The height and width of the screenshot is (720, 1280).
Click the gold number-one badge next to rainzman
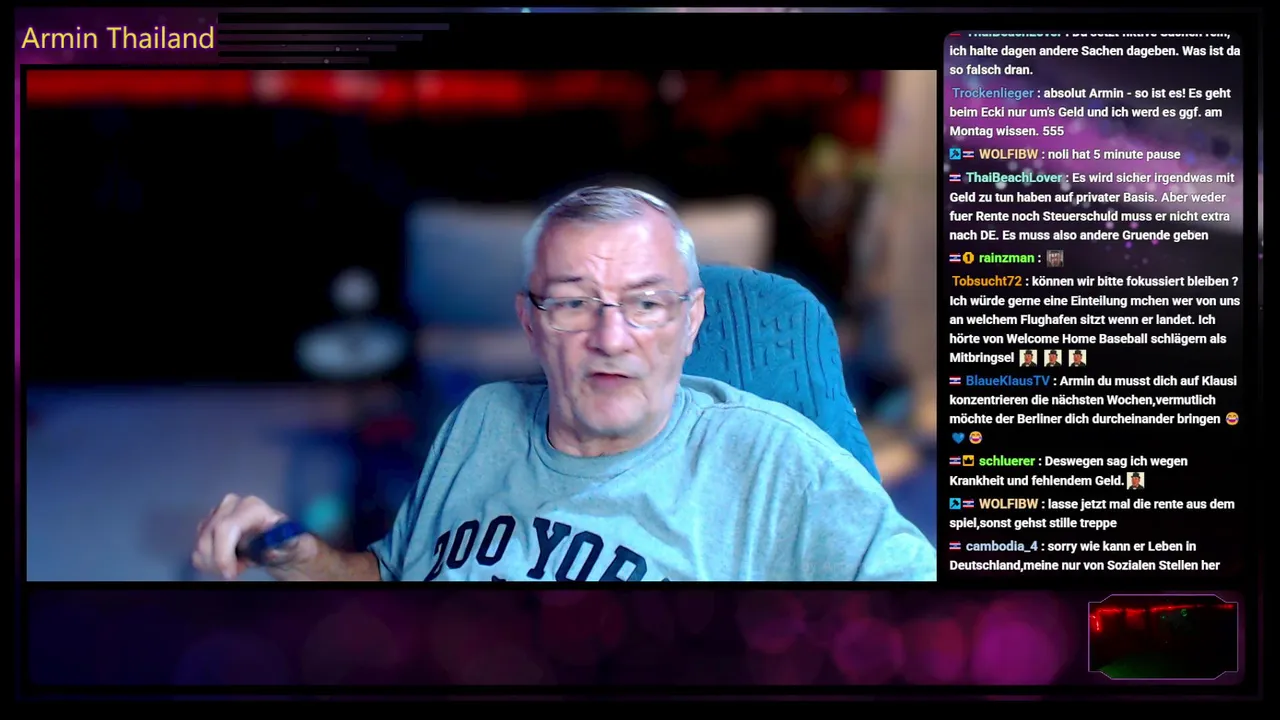pos(968,258)
